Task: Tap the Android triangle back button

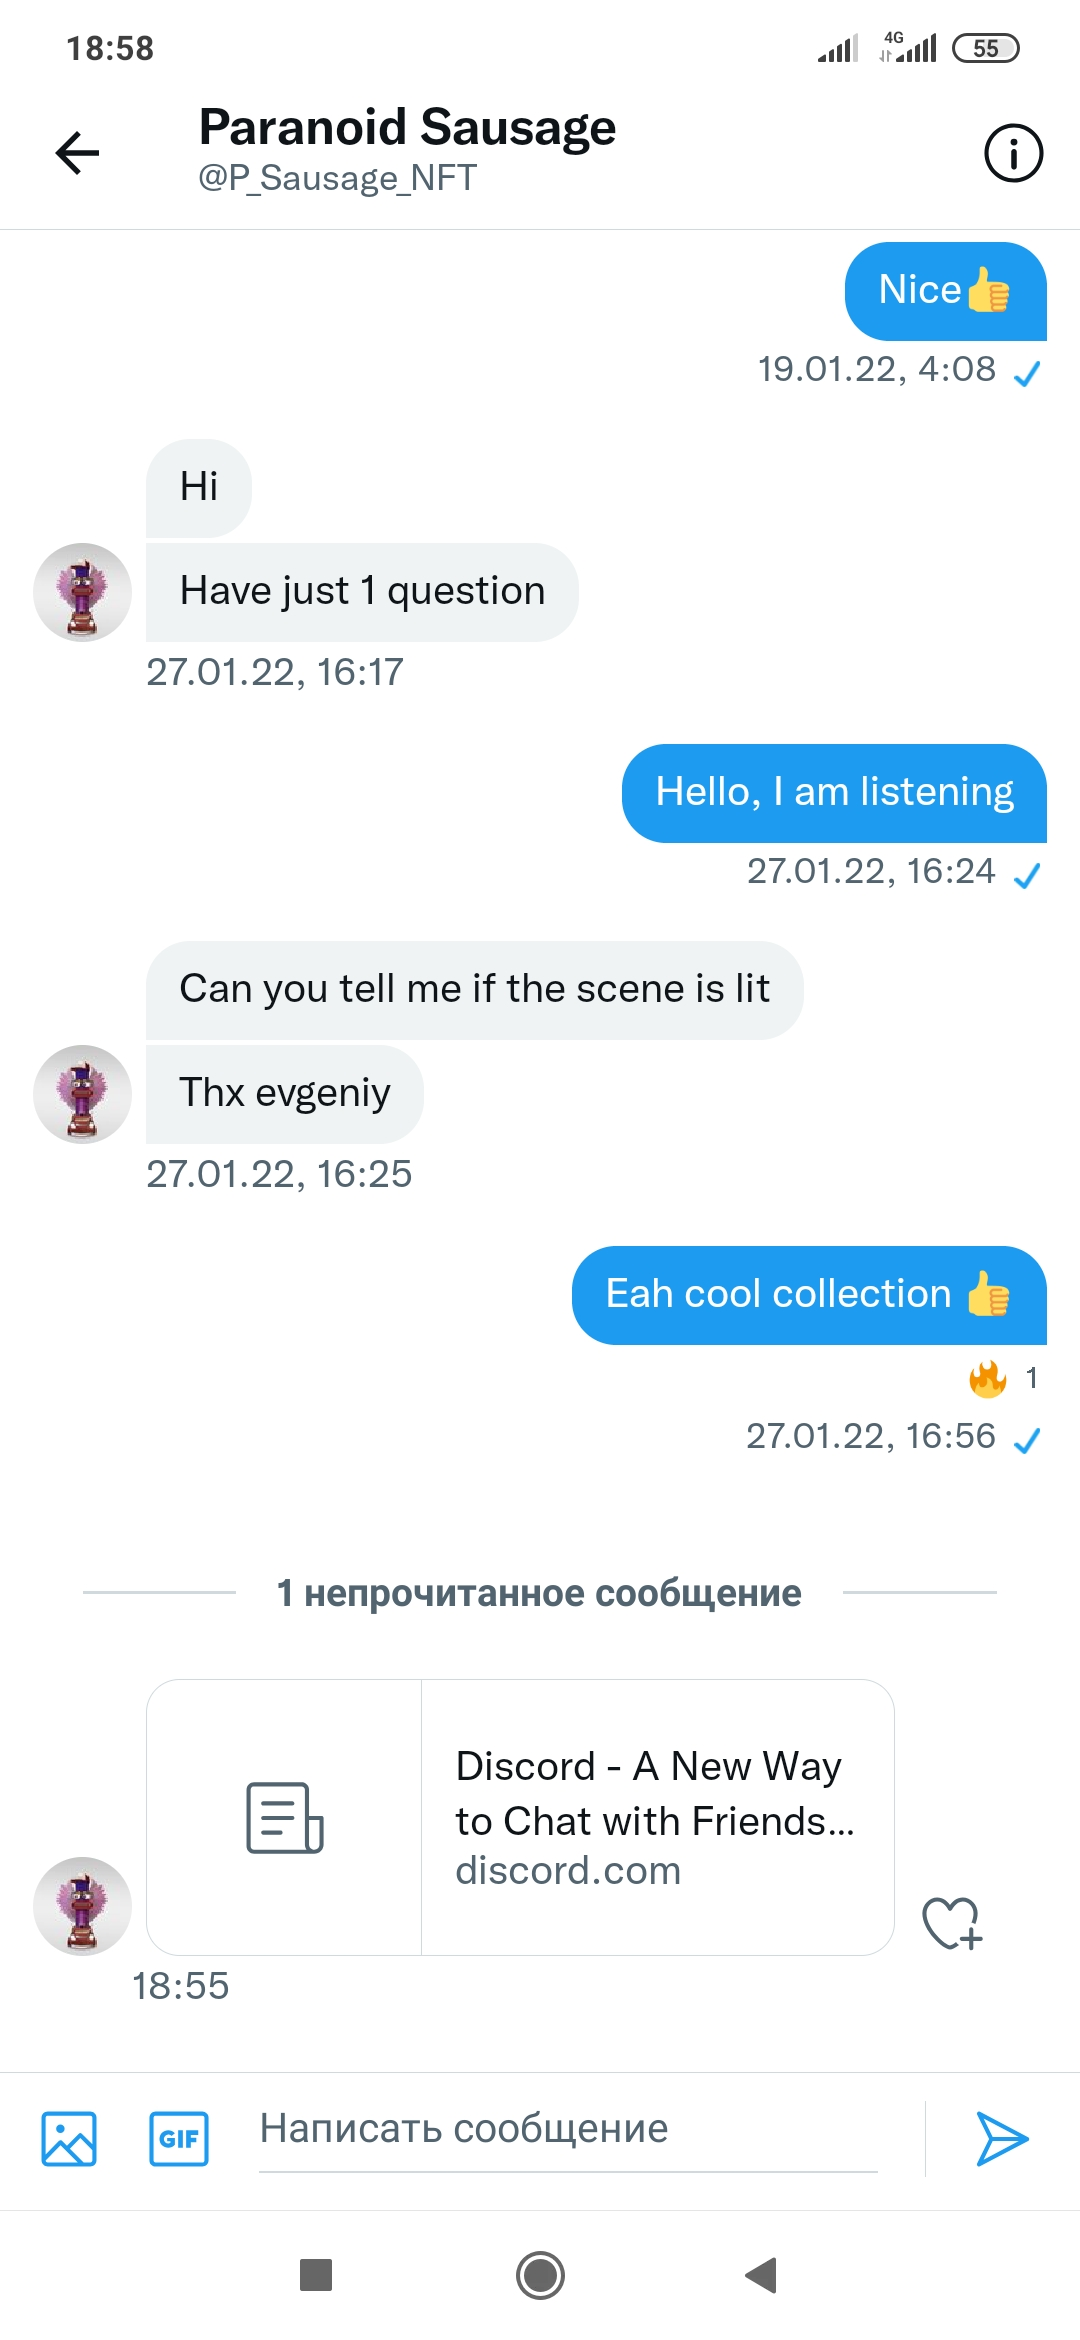Action: [x=762, y=2275]
